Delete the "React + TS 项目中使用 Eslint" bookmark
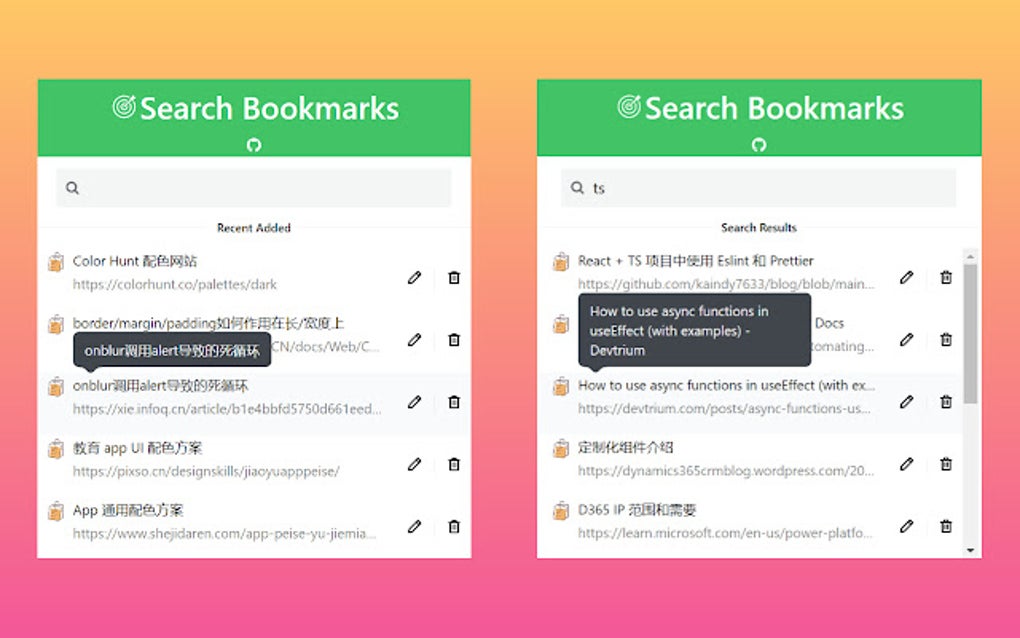The image size is (1020, 638). 946,278
